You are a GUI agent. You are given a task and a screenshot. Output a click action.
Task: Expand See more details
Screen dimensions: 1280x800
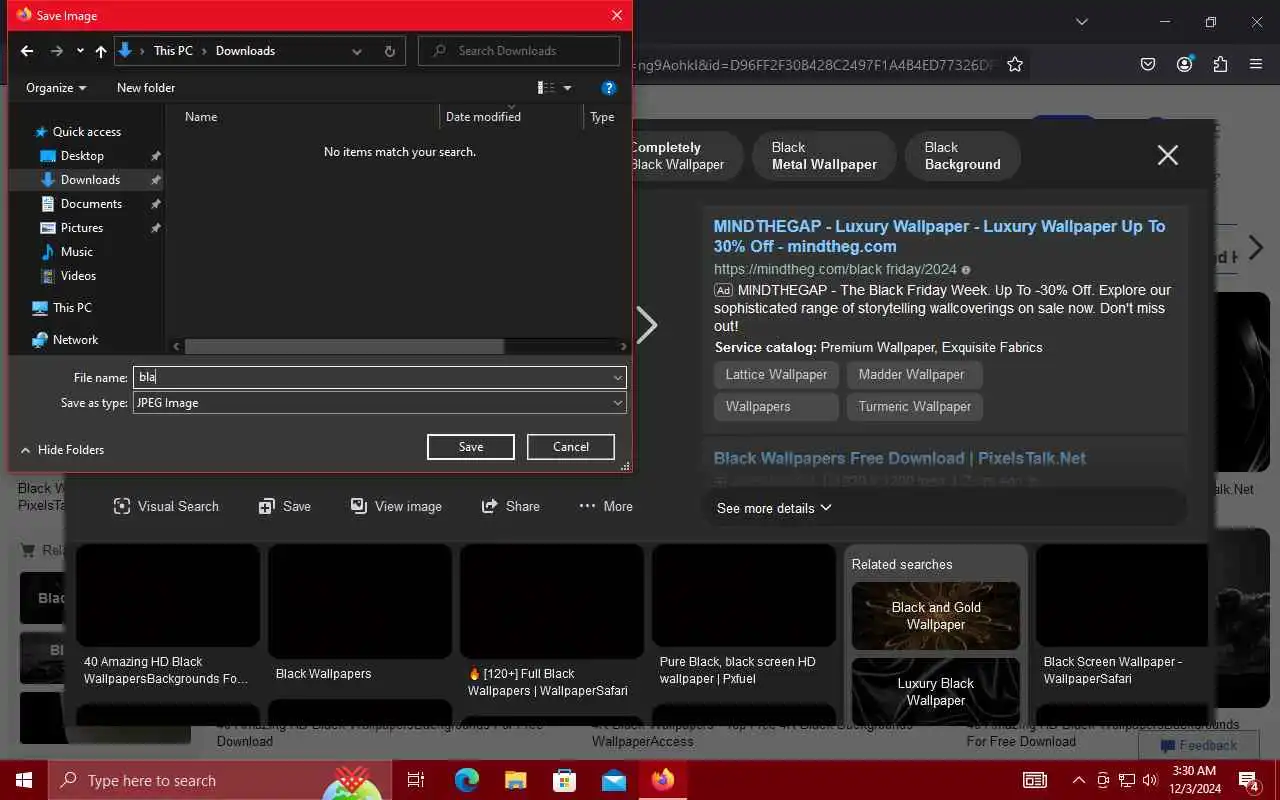[x=774, y=508]
